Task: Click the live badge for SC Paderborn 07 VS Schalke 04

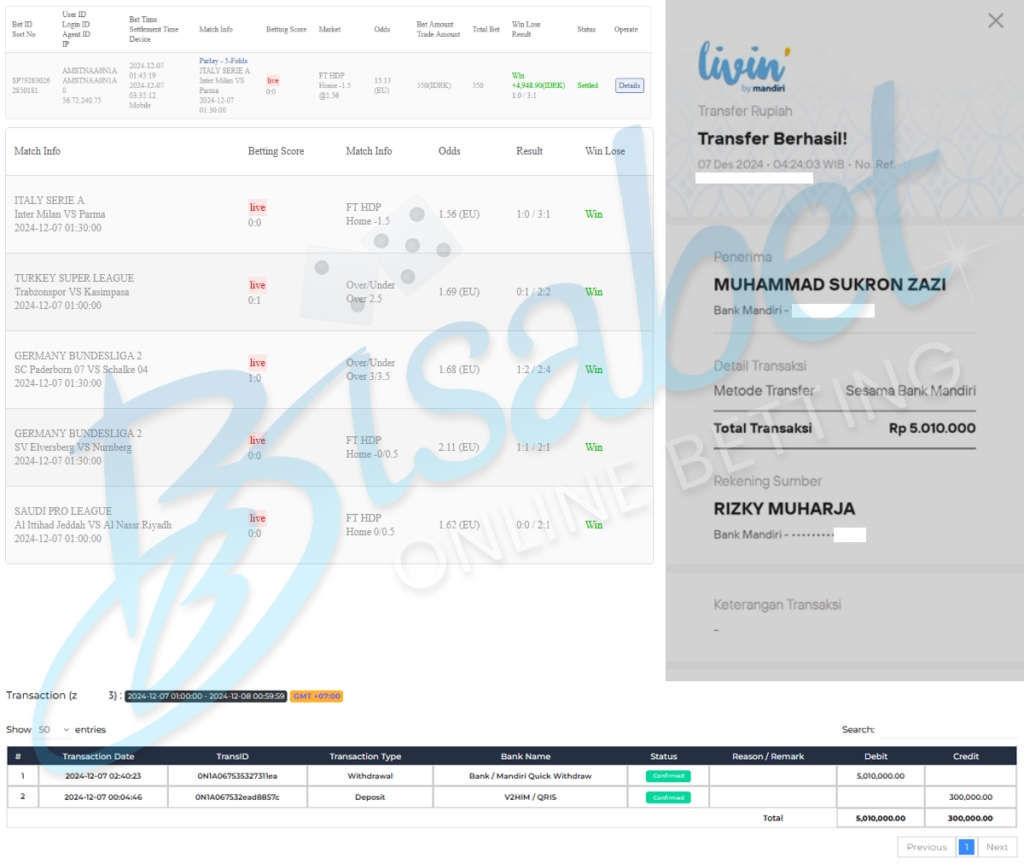Action: pos(257,363)
